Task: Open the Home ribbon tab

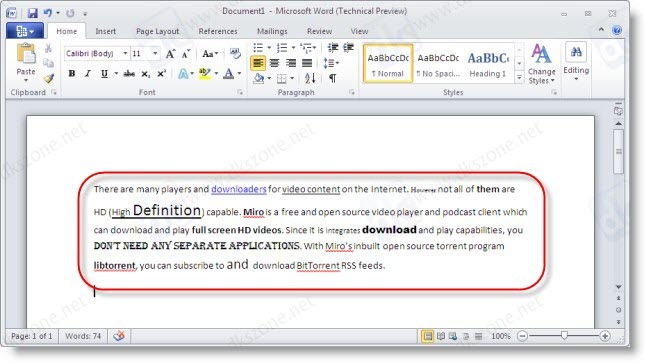Action: (x=66, y=31)
